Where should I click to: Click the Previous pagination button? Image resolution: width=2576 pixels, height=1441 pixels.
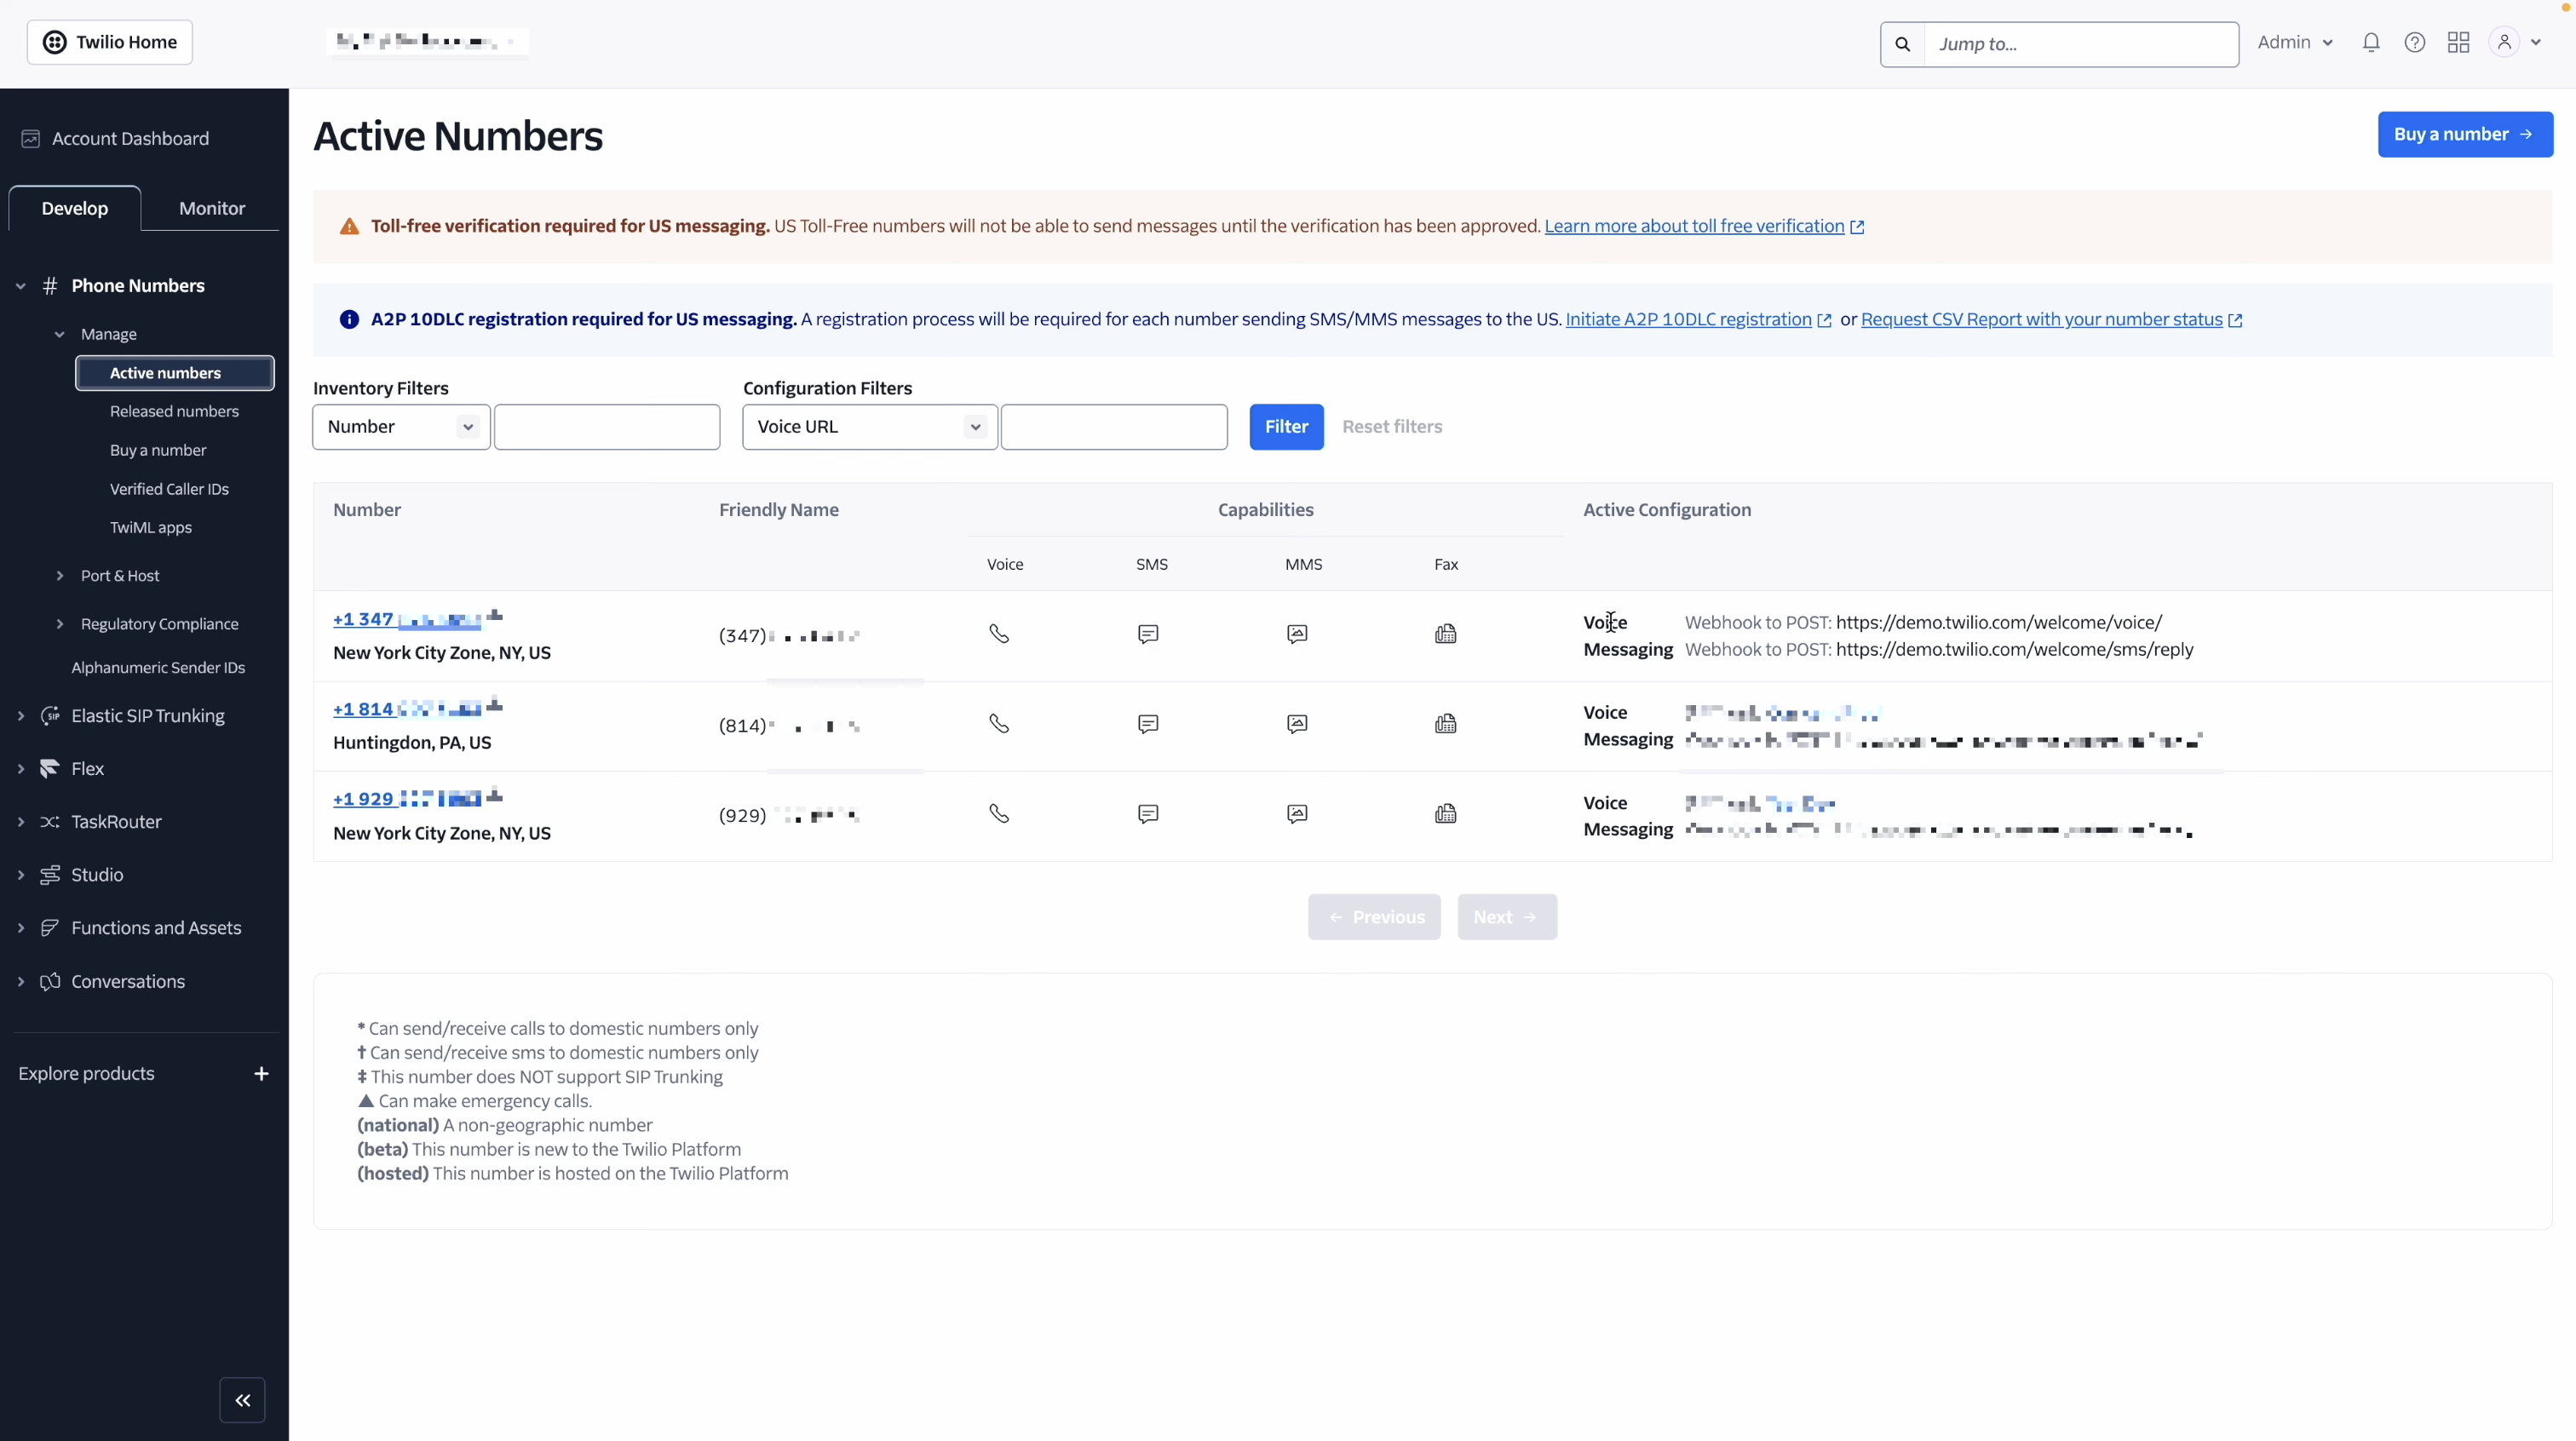point(1374,917)
